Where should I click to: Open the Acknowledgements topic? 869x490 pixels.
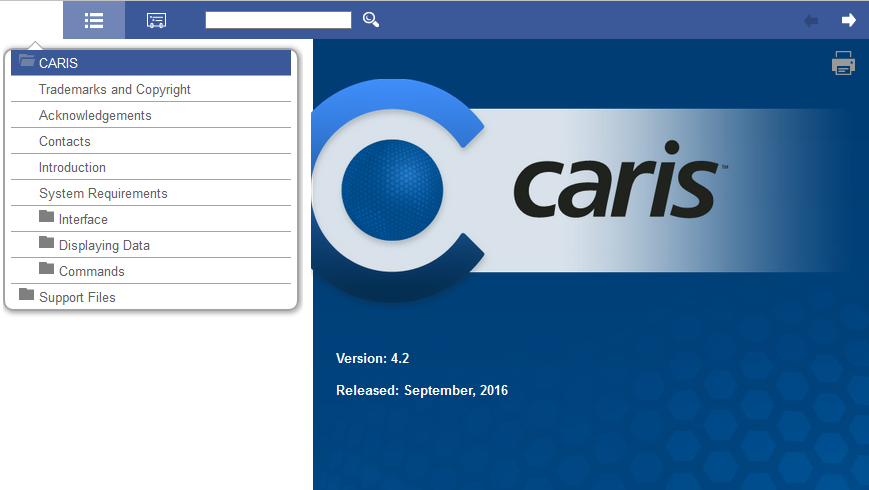95,115
